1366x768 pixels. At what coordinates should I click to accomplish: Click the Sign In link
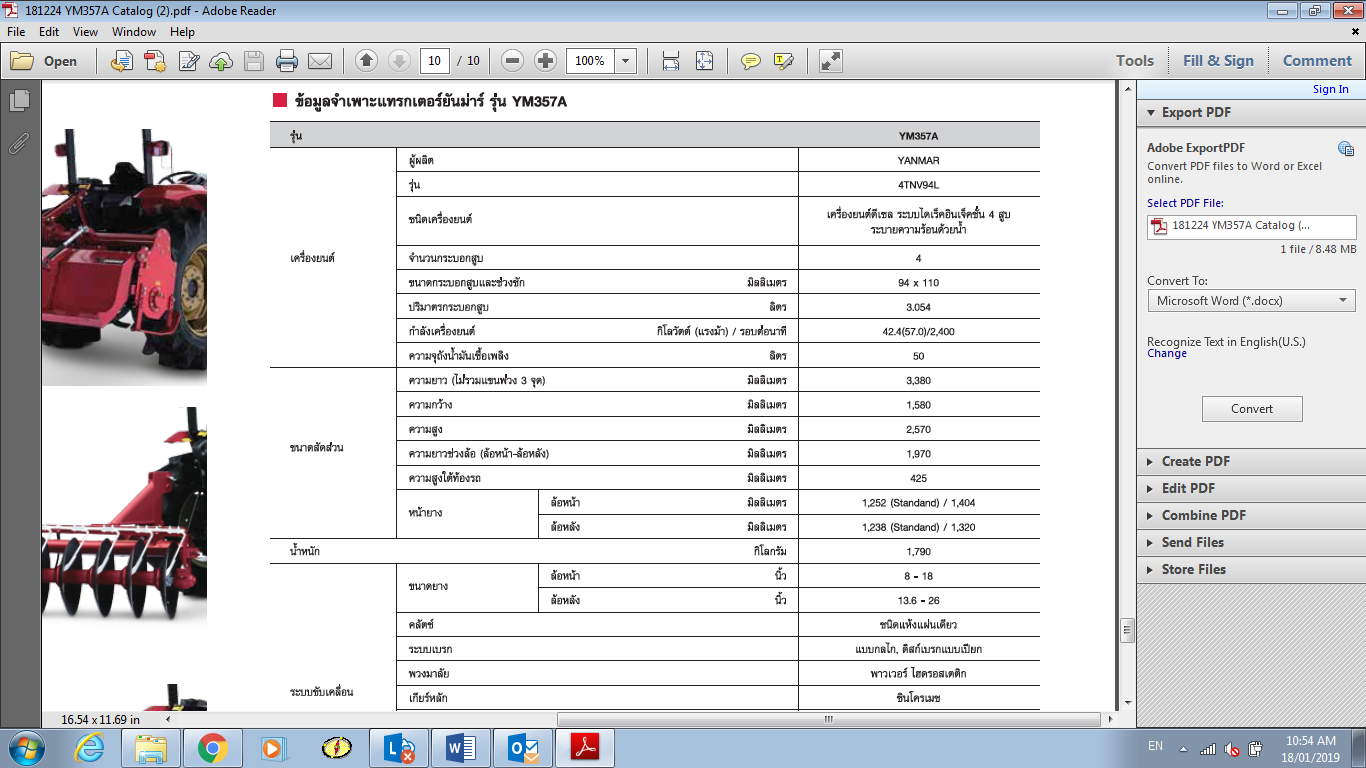tap(1330, 89)
